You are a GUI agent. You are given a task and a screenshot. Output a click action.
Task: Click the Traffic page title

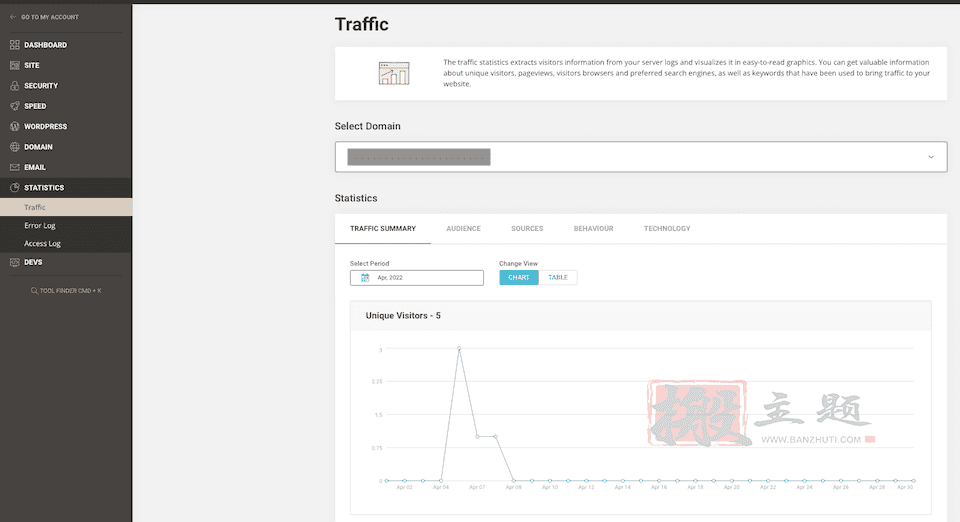click(x=361, y=24)
